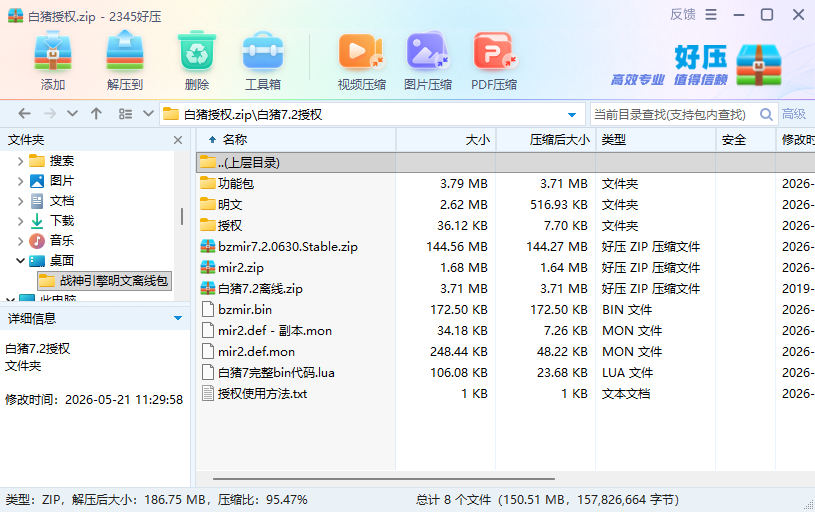This screenshot has width=815, height=512.
Task: Open the 工具箱 (Toolbox) icon
Action: 263,50
